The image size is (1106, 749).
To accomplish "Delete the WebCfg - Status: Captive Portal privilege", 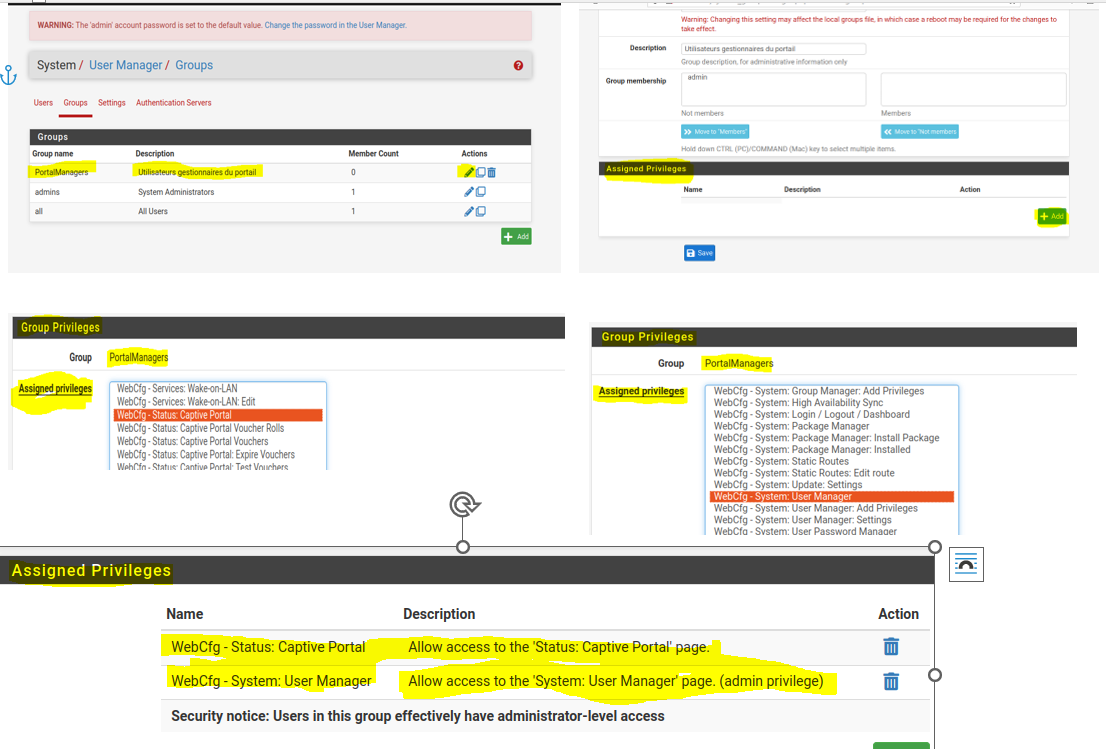I will pyautogui.click(x=890, y=646).
